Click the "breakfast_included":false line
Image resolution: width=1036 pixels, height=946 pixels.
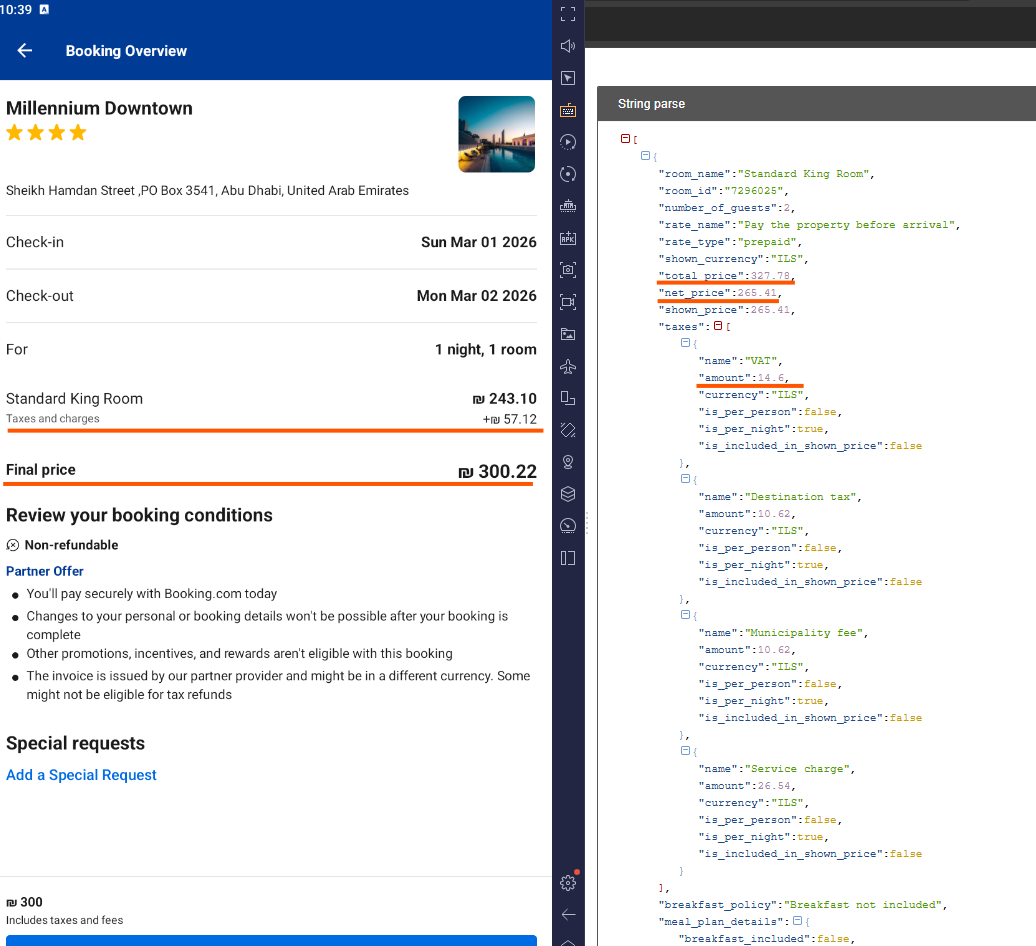[766, 939]
